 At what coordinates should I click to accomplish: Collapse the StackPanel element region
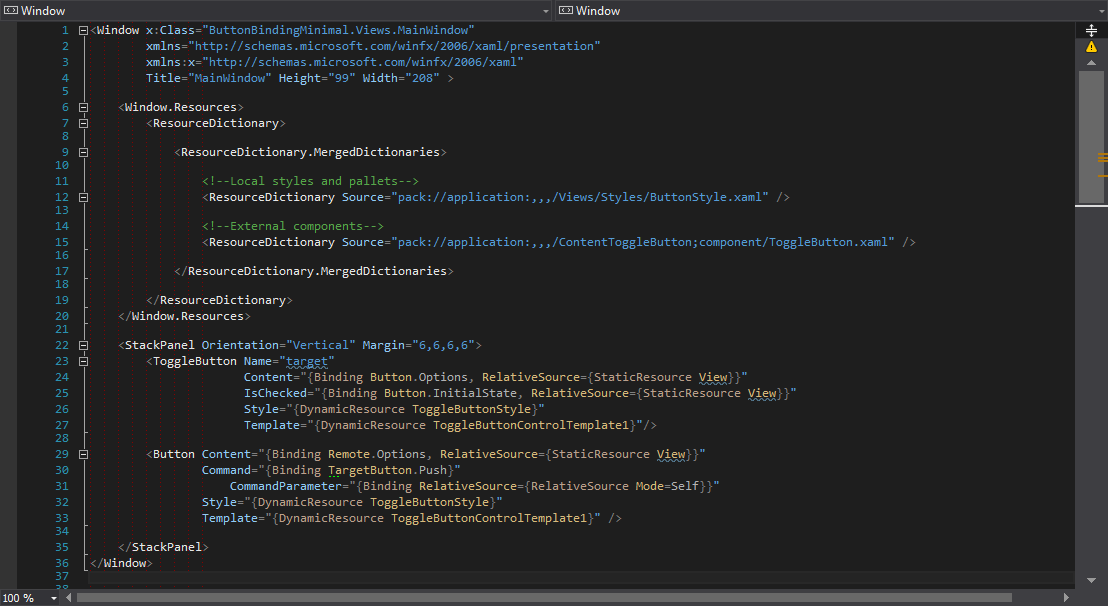point(83,344)
